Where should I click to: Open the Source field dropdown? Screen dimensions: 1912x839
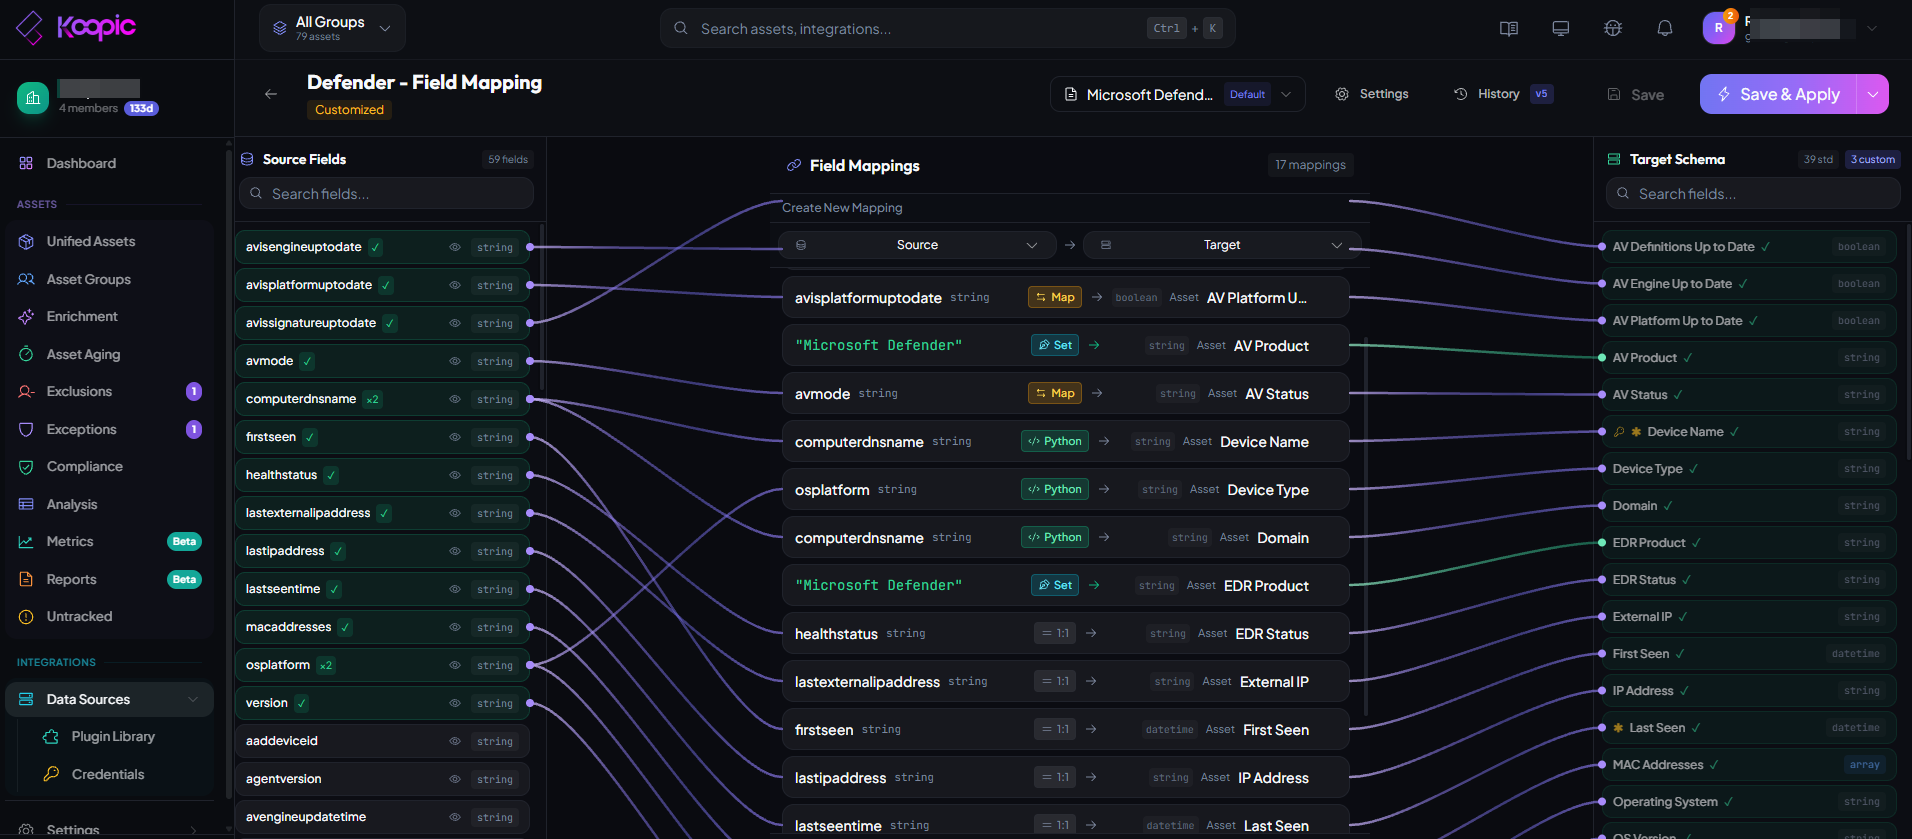917,245
